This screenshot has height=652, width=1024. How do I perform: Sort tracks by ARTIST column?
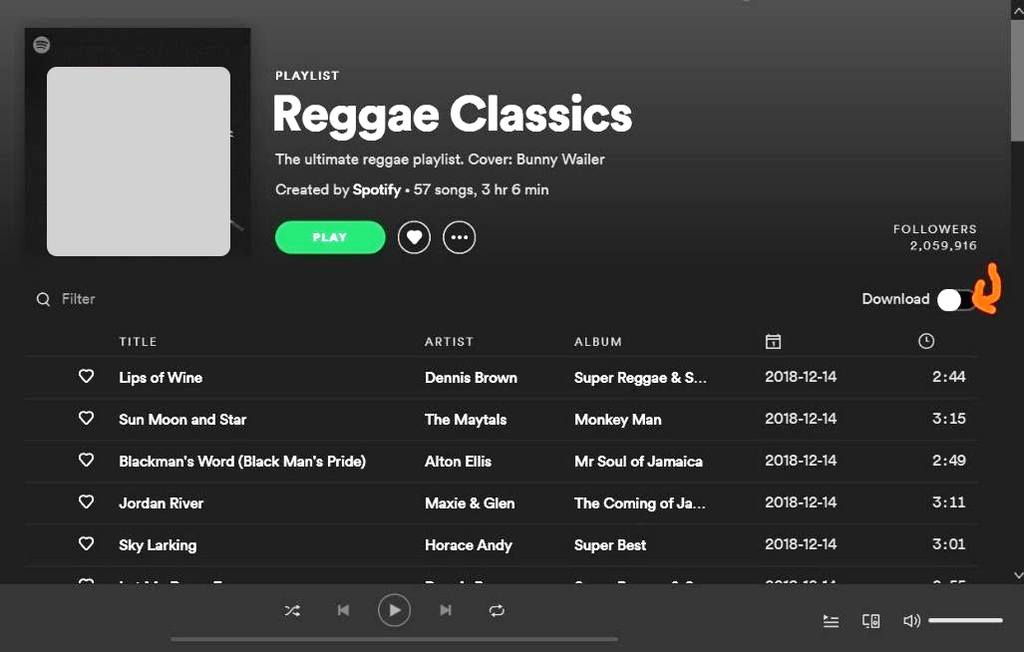coord(449,342)
